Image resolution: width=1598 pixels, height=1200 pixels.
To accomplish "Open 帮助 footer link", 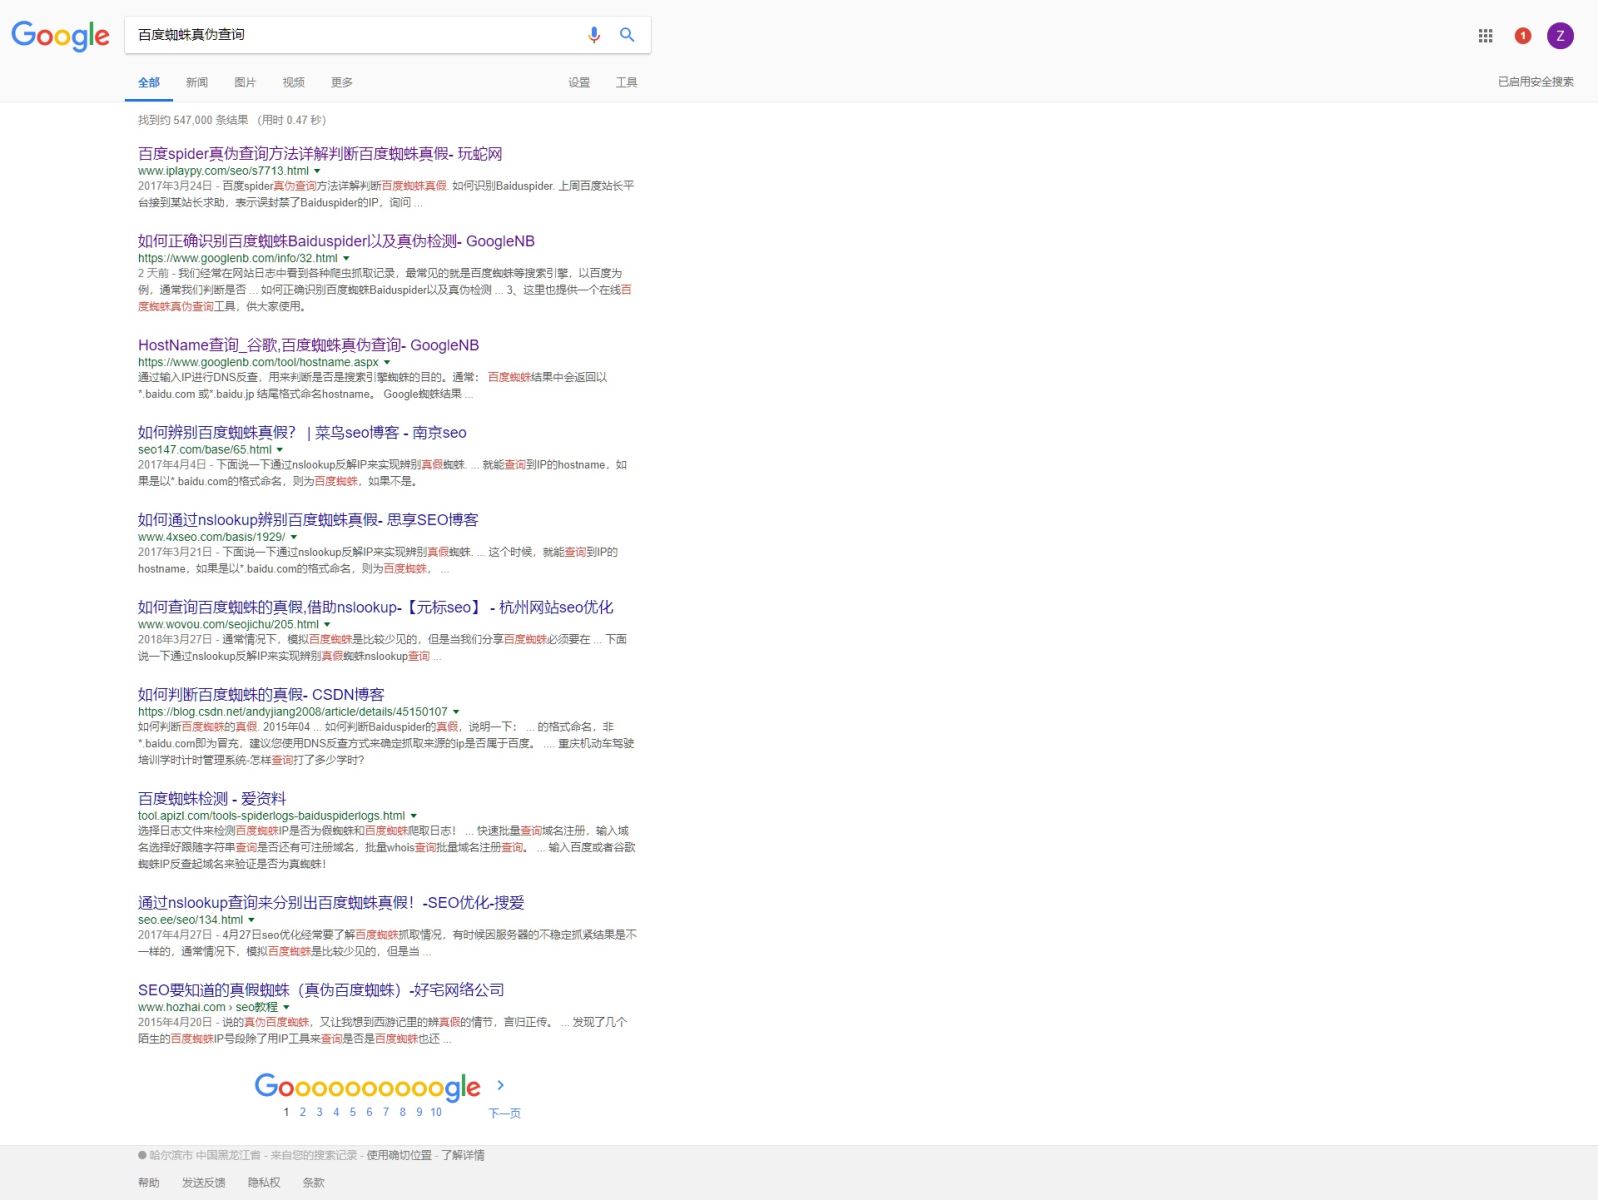I will (x=149, y=1183).
